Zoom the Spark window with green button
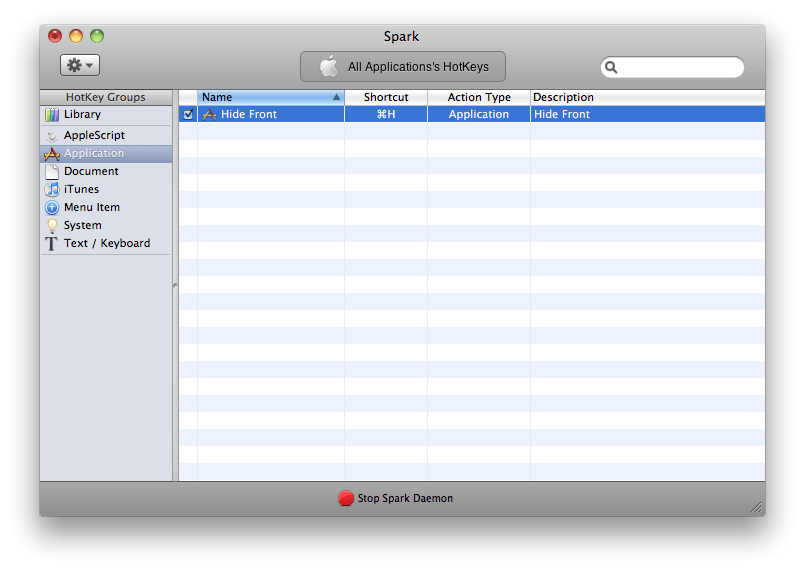The image size is (805, 571). click(x=97, y=36)
